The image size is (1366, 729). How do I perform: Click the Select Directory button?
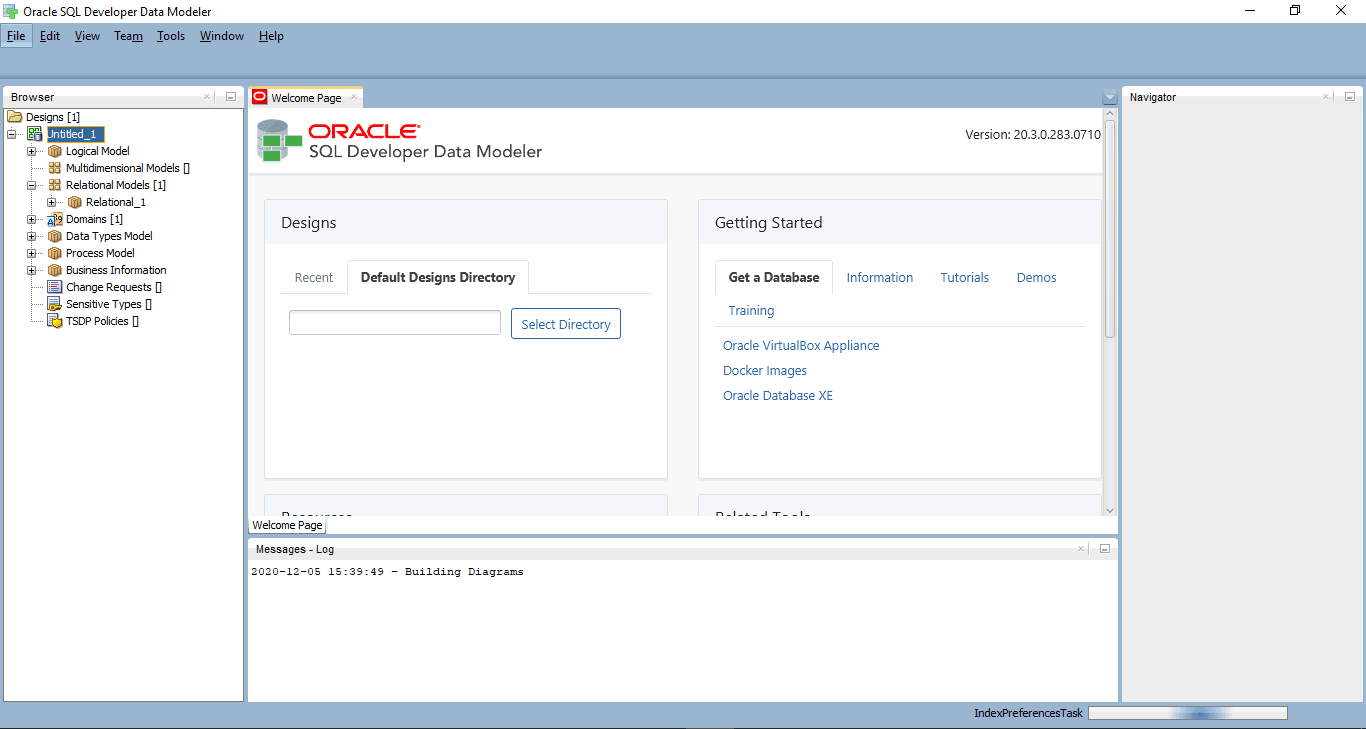[x=565, y=324]
